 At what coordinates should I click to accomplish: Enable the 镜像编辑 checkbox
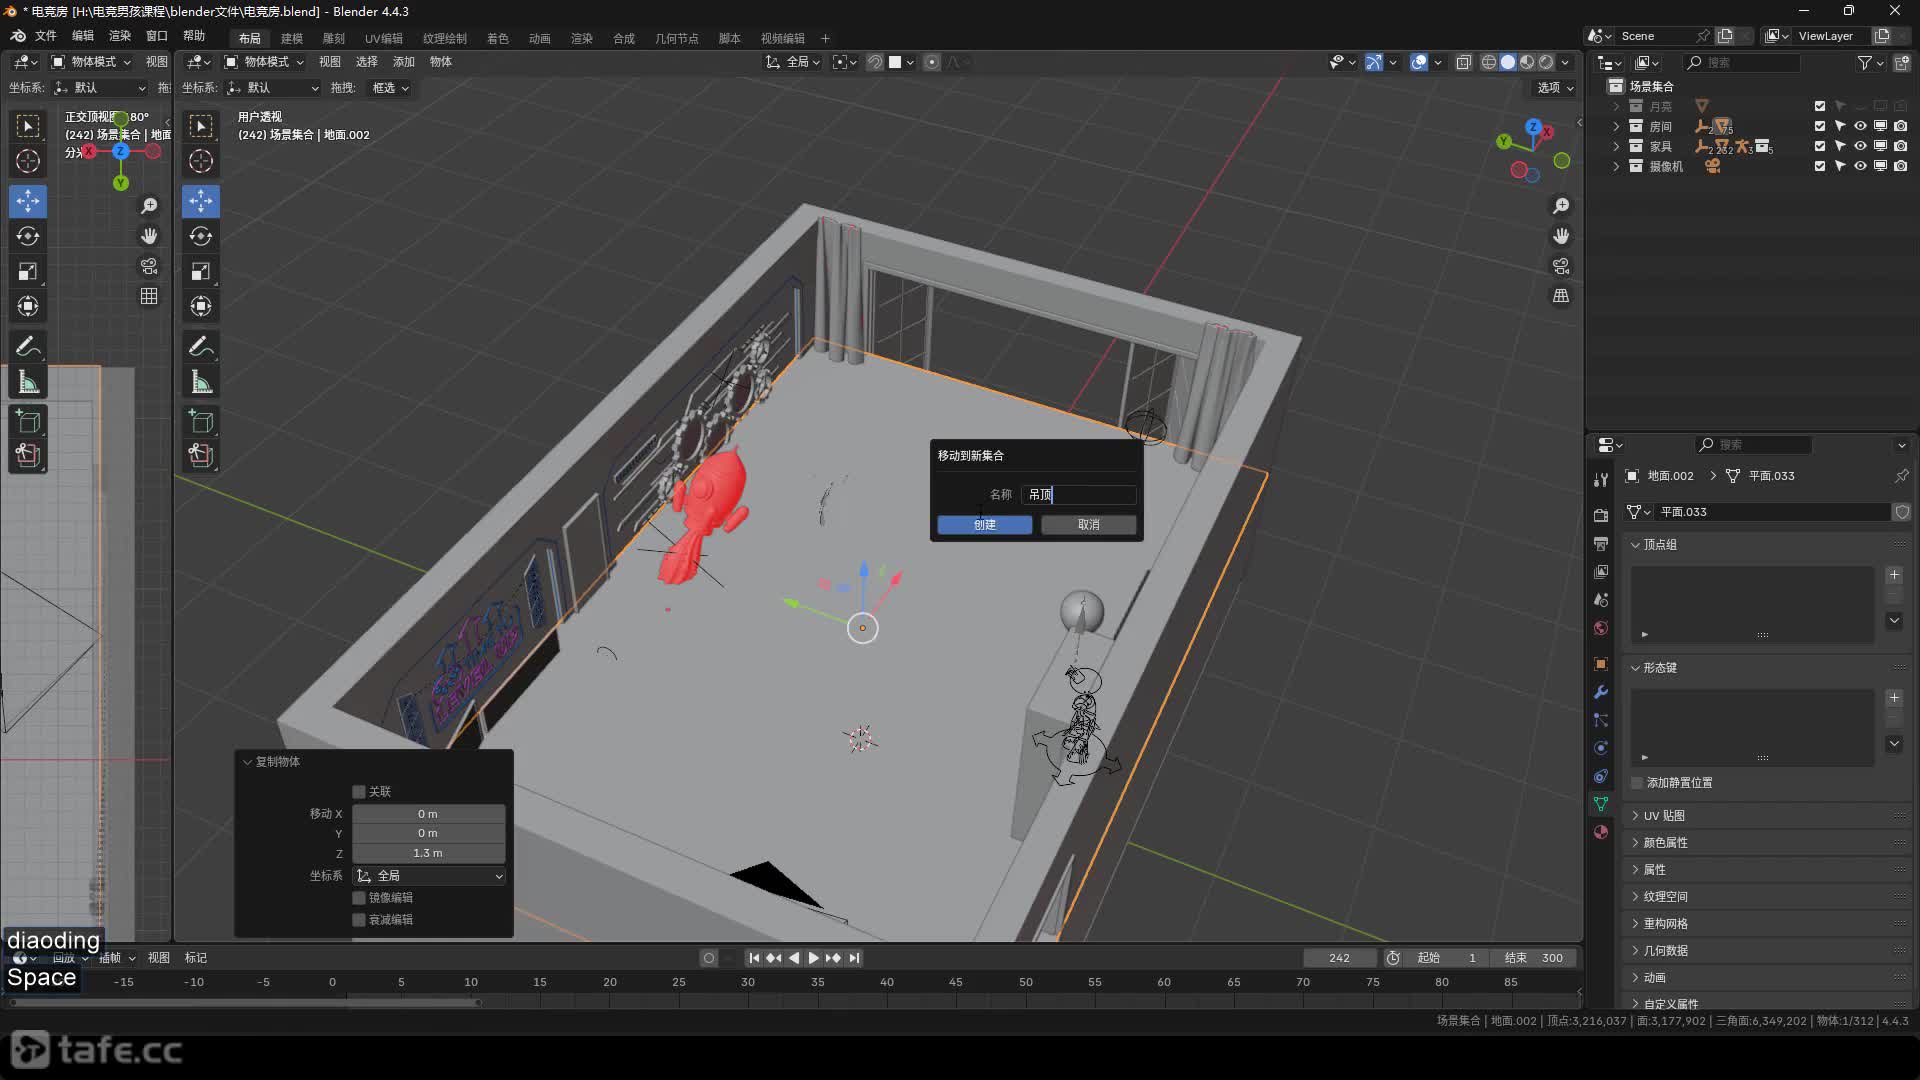click(359, 897)
